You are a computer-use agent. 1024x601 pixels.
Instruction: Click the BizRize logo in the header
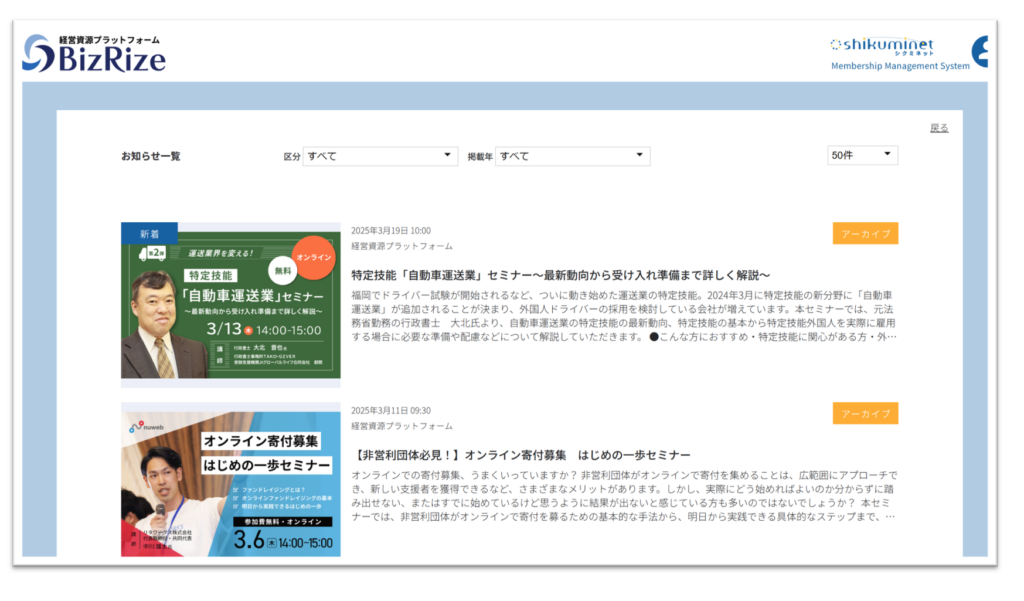click(x=94, y=54)
